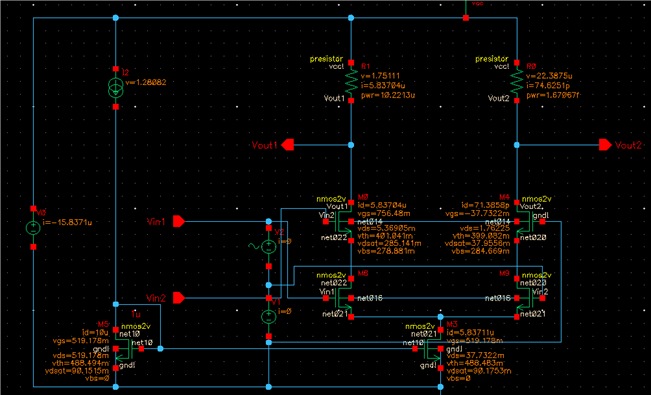This screenshot has width=651, height=395.
Task: Click the R1 resistor symbol
Action: [x=351, y=81]
